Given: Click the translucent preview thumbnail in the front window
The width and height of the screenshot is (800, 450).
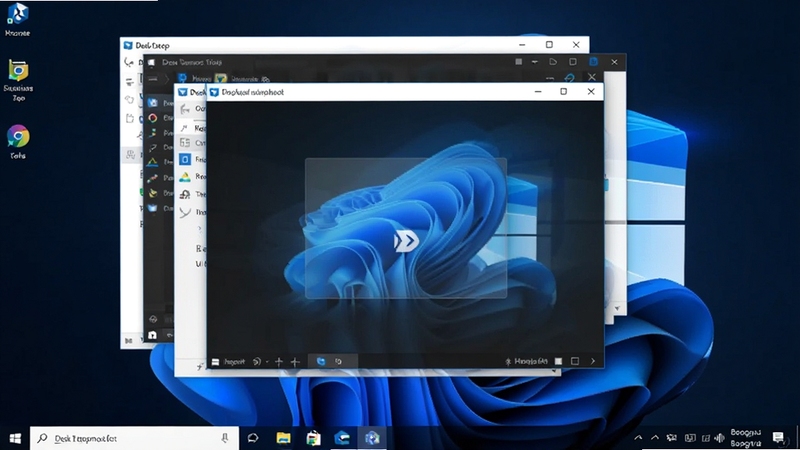Looking at the screenshot, I should 406,228.
